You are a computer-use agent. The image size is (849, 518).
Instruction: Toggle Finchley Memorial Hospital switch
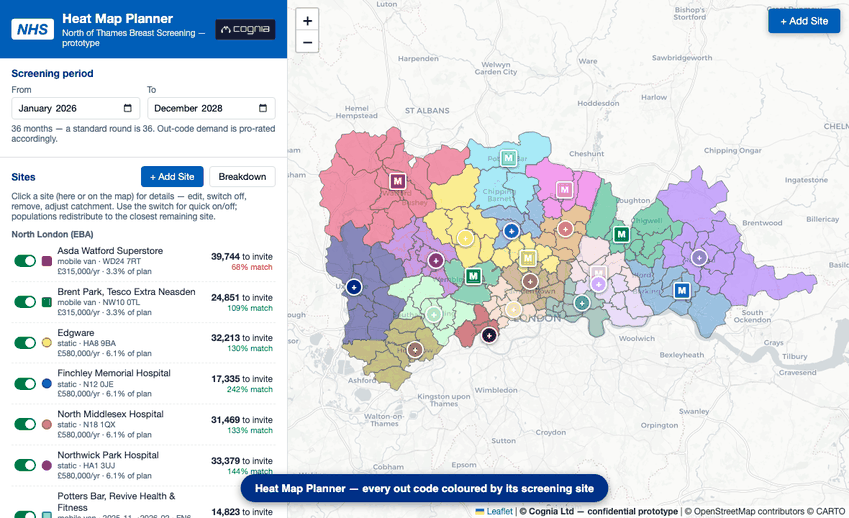click(x=25, y=384)
